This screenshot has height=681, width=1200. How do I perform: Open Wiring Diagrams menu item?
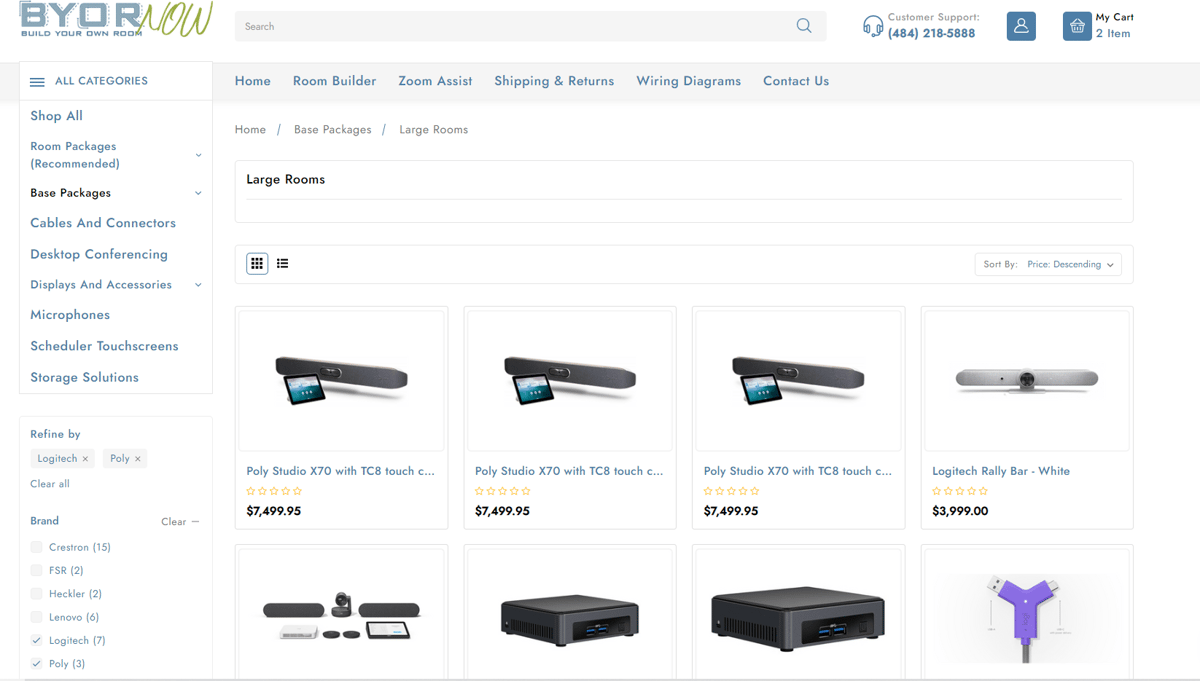pos(689,81)
